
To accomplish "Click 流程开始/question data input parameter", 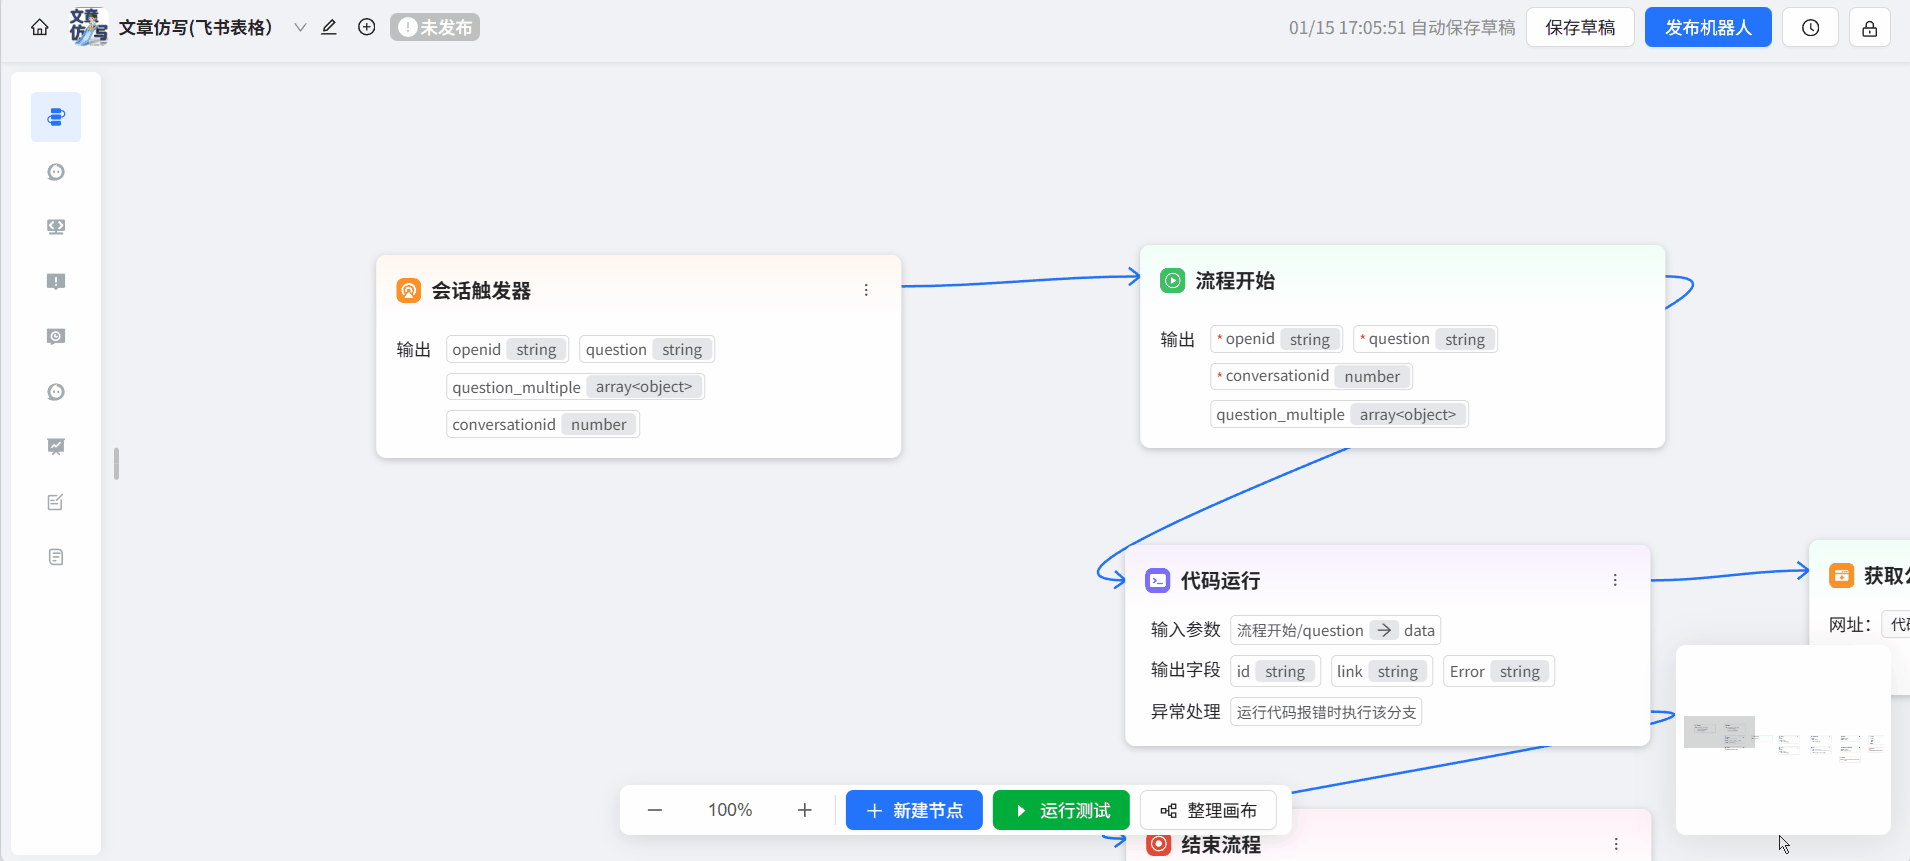I will click(1335, 630).
